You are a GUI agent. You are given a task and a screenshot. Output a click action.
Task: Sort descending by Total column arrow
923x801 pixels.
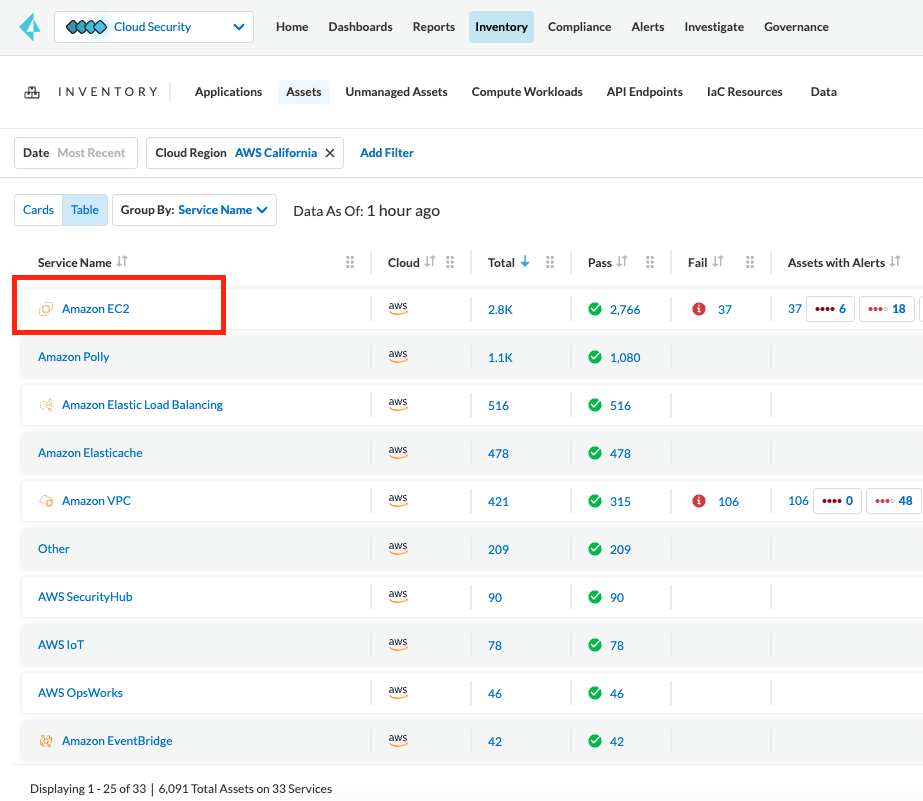click(x=525, y=262)
